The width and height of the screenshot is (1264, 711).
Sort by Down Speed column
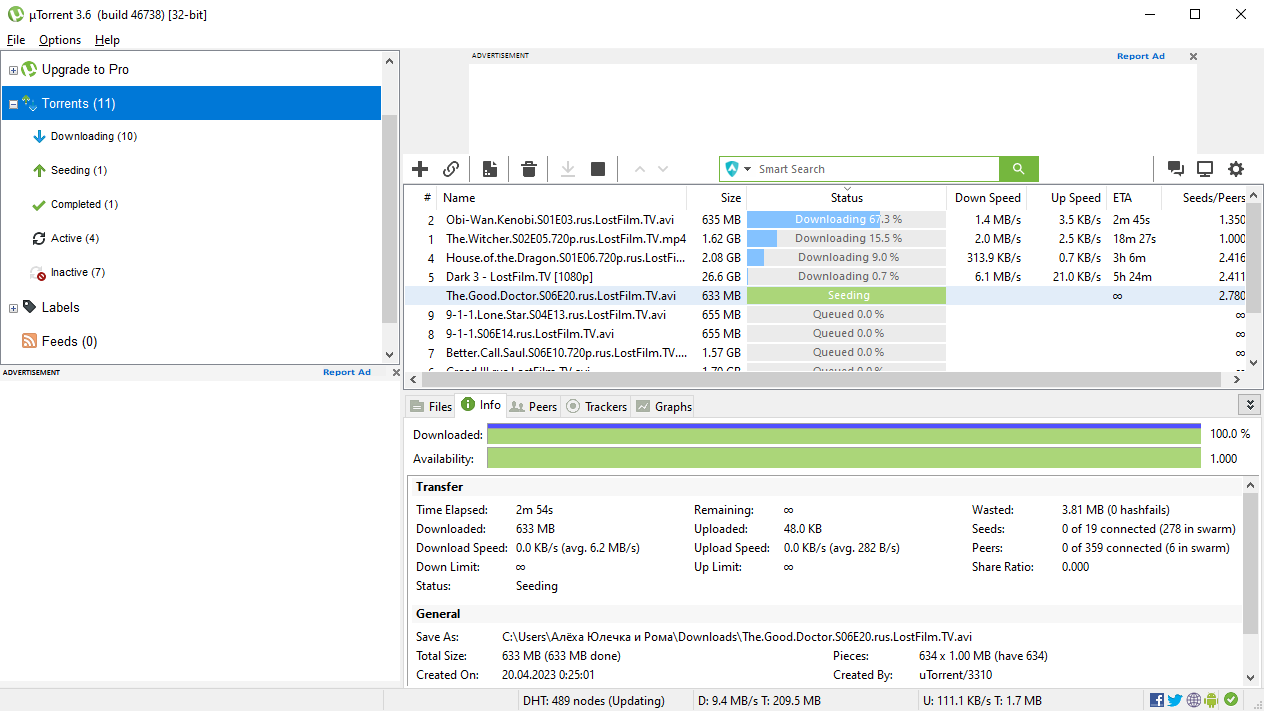coord(987,198)
